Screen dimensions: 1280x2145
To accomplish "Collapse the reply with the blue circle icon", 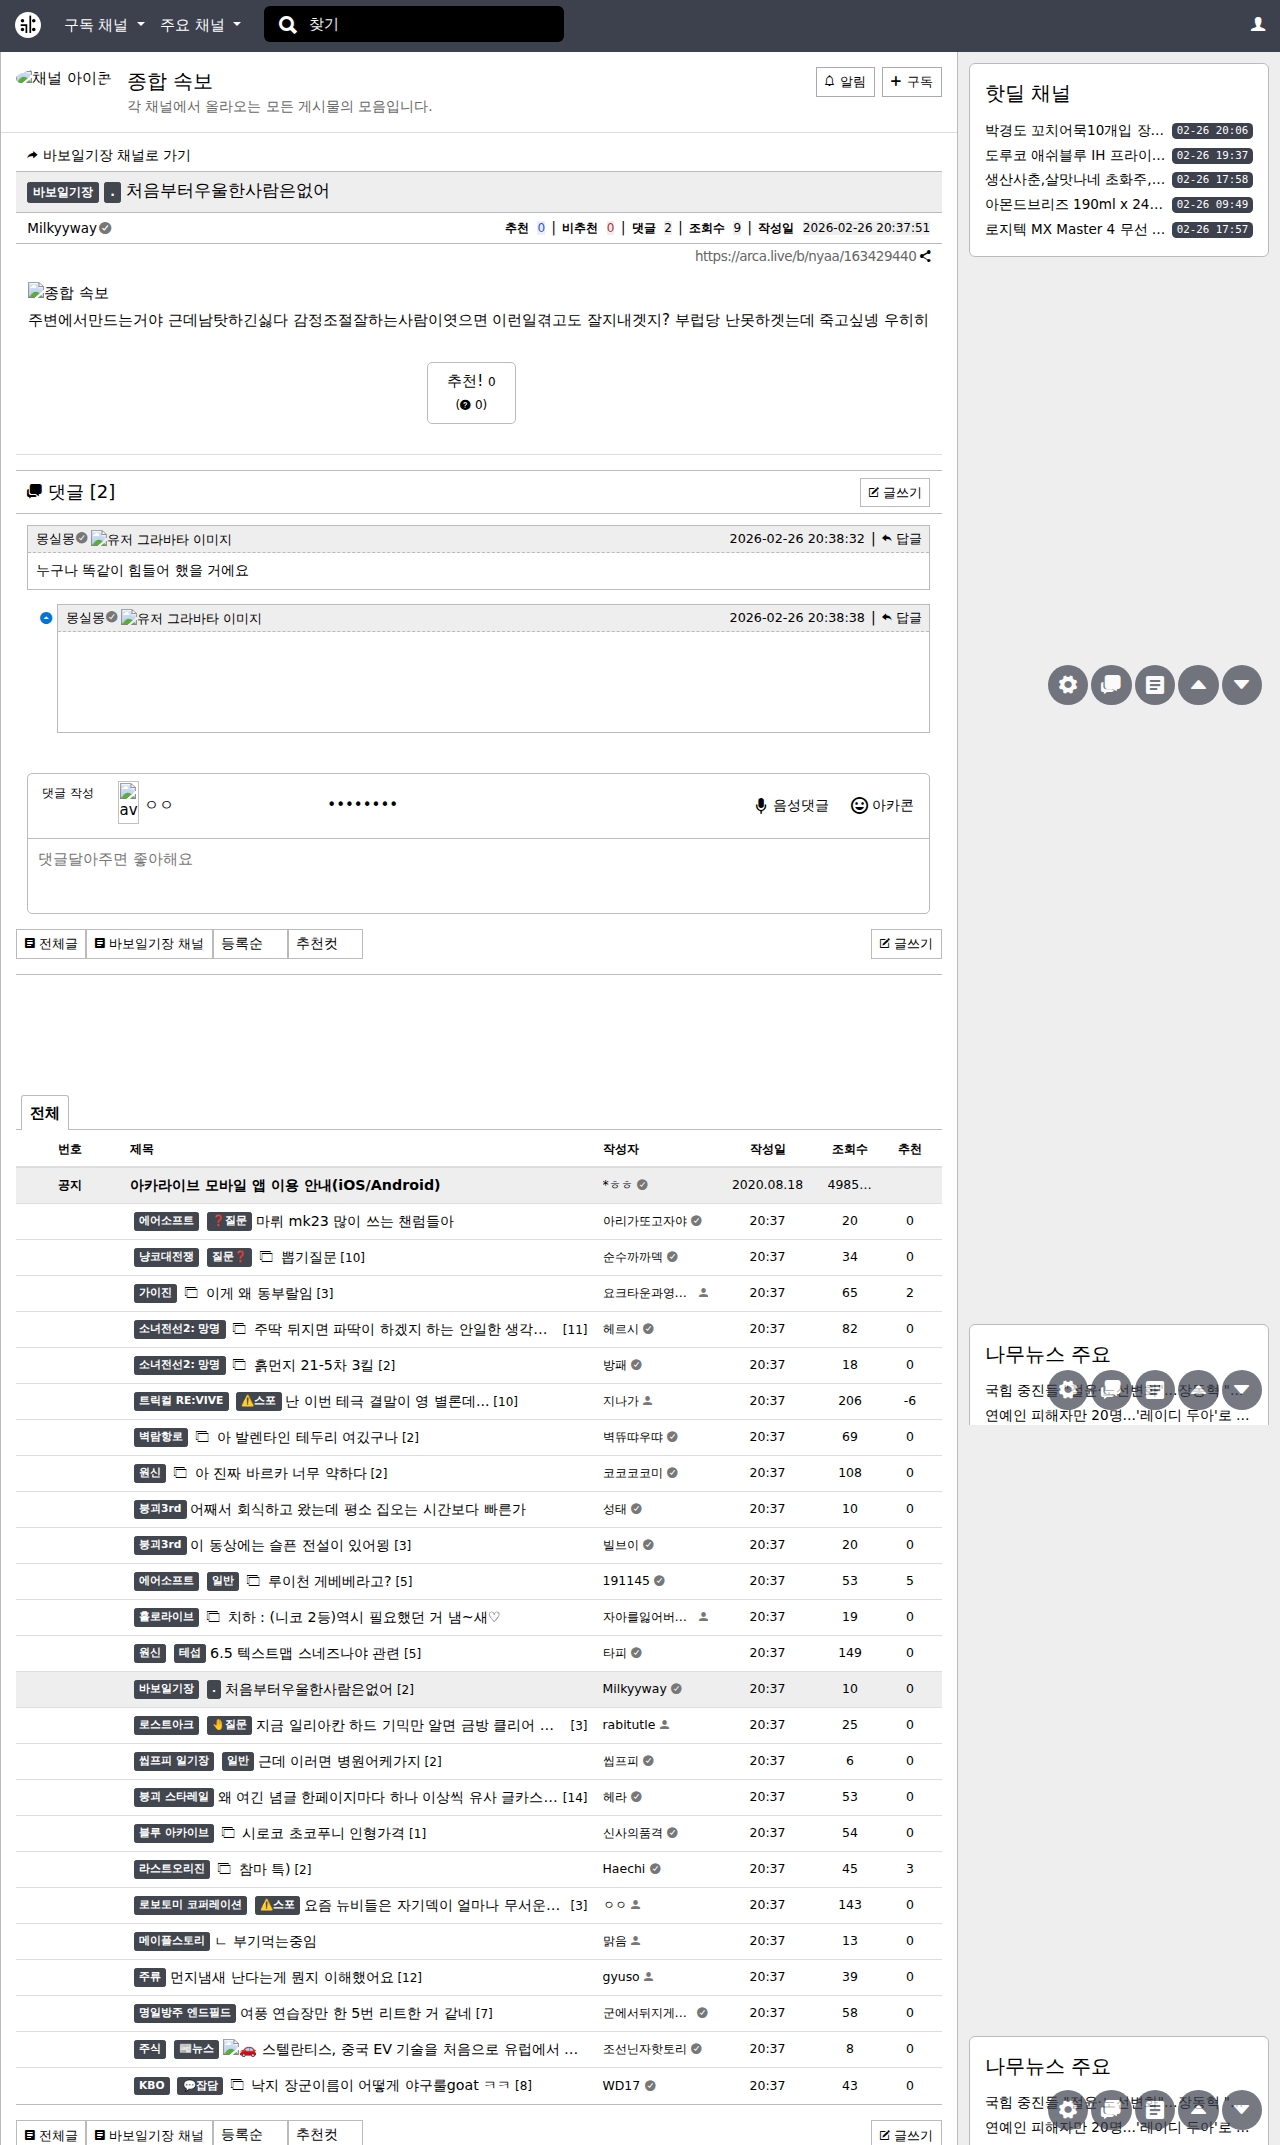I will pyautogui.click(x=46, y=618).
